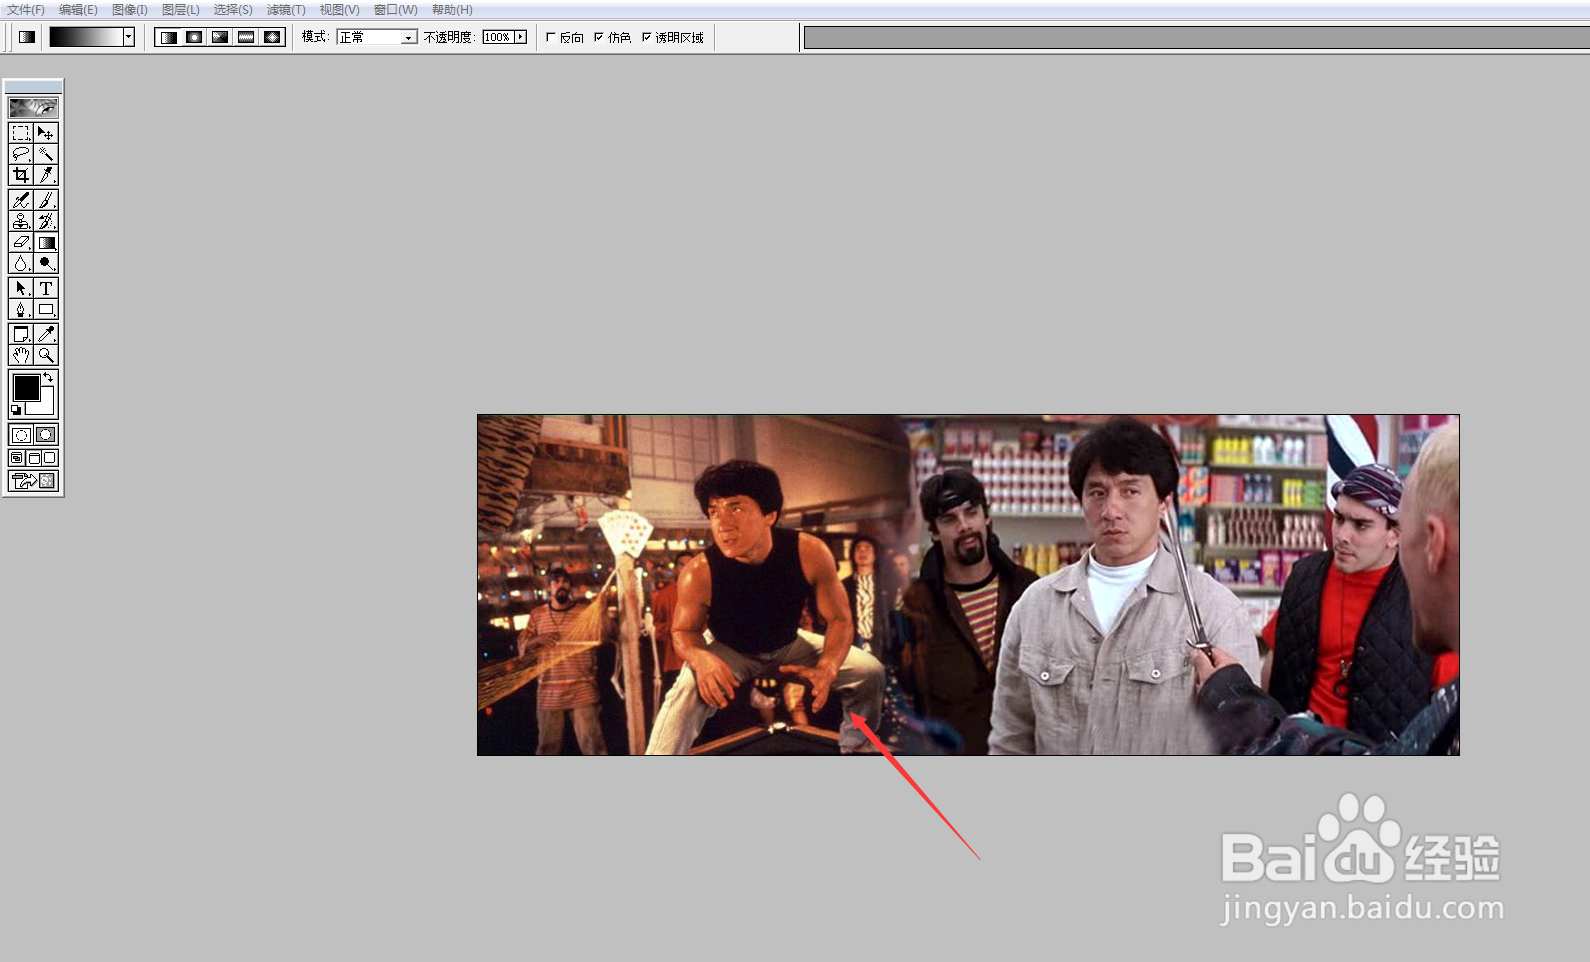
Task: Click the gray palette well bar
Action: [1196, 38]
